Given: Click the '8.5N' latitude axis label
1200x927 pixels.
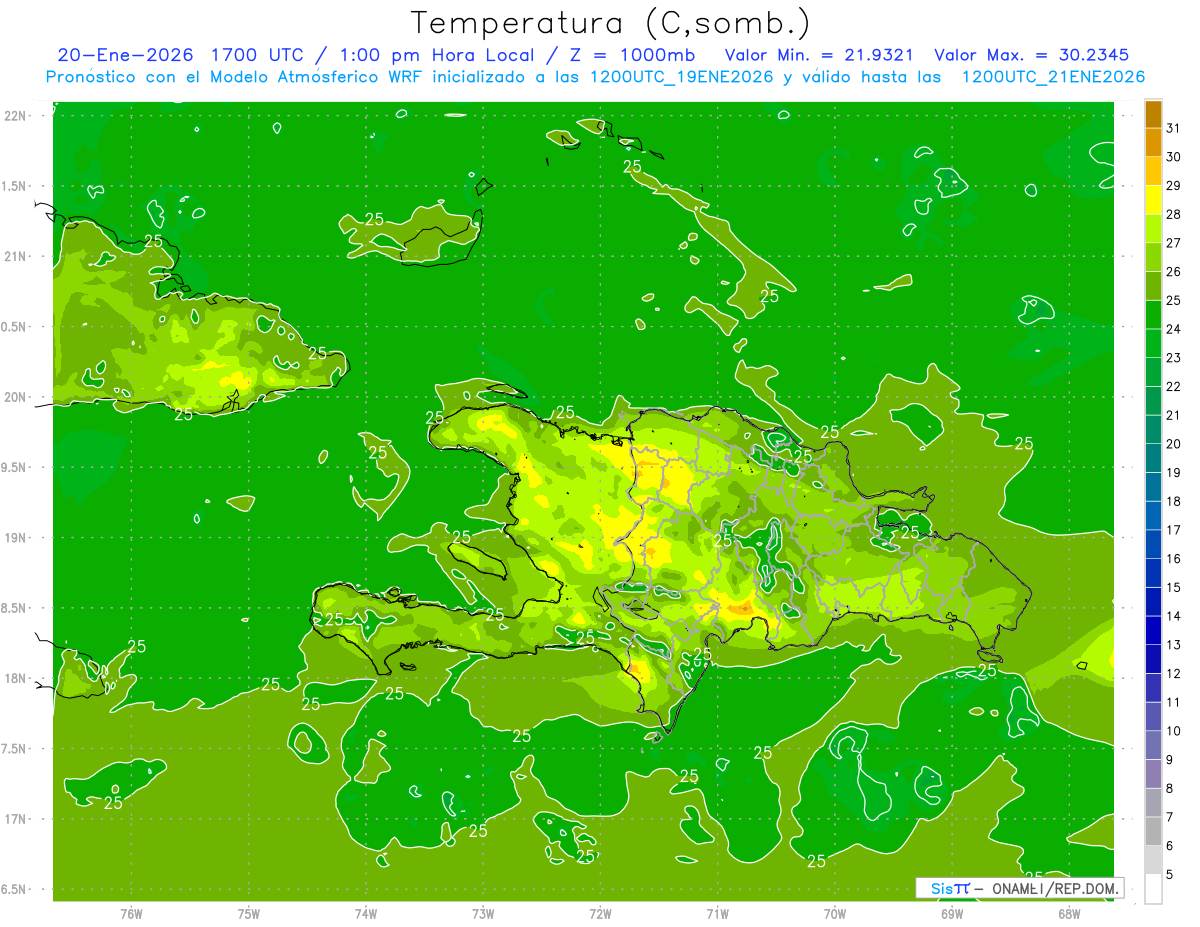Looking at the screenshot, I should coord(15,609).
